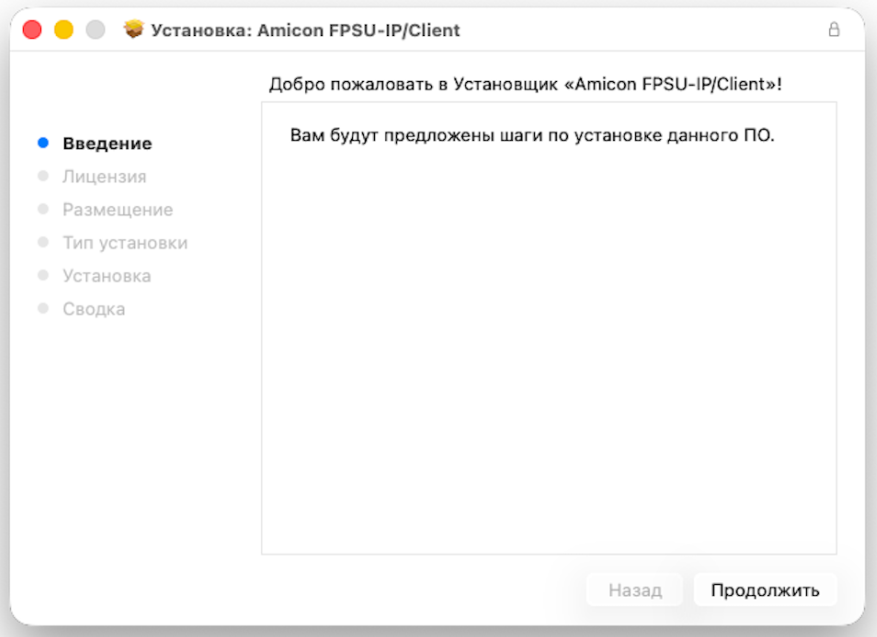This screenshot has width=877, height=637.
Task: Click the lock icon in title bar
Action: point(833,30)
